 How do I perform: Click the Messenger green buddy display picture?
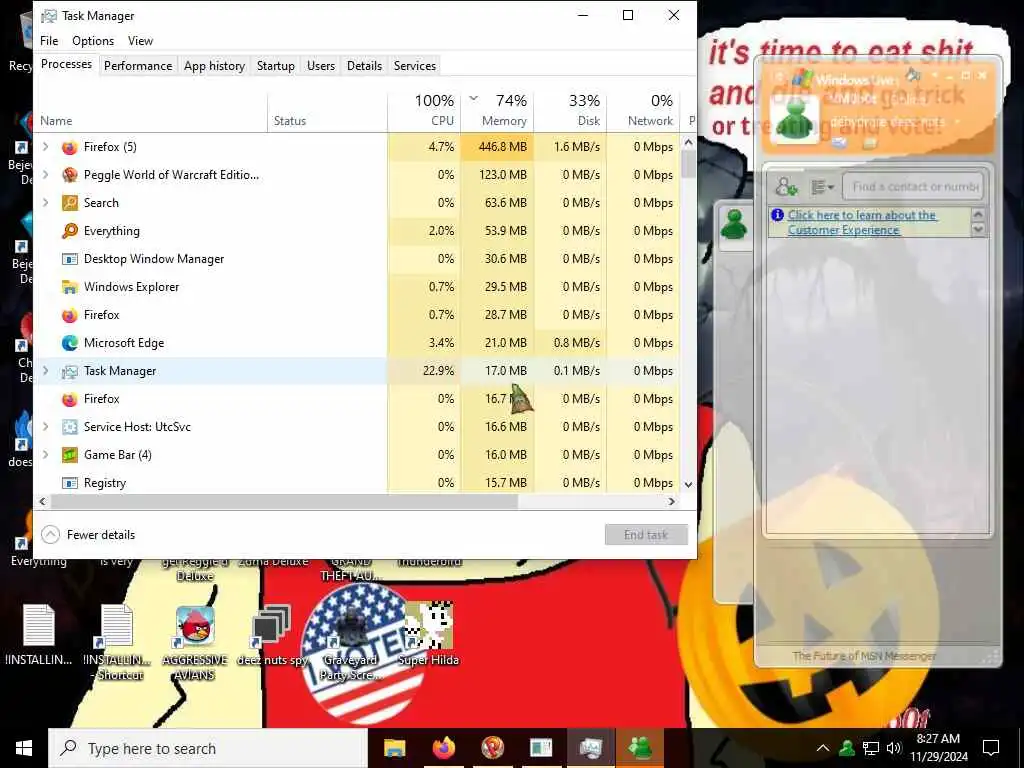(x=794, y=120)
